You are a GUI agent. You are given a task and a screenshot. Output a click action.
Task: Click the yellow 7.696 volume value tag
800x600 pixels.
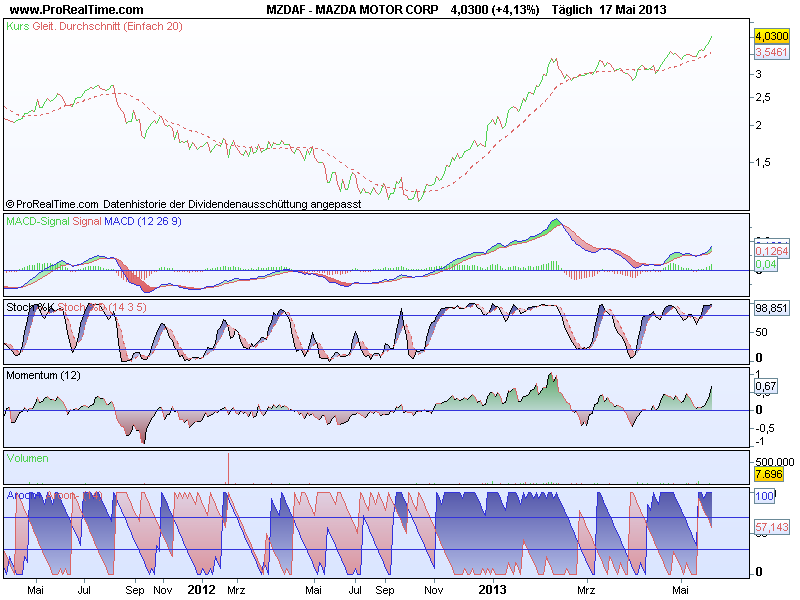(768, 474)
